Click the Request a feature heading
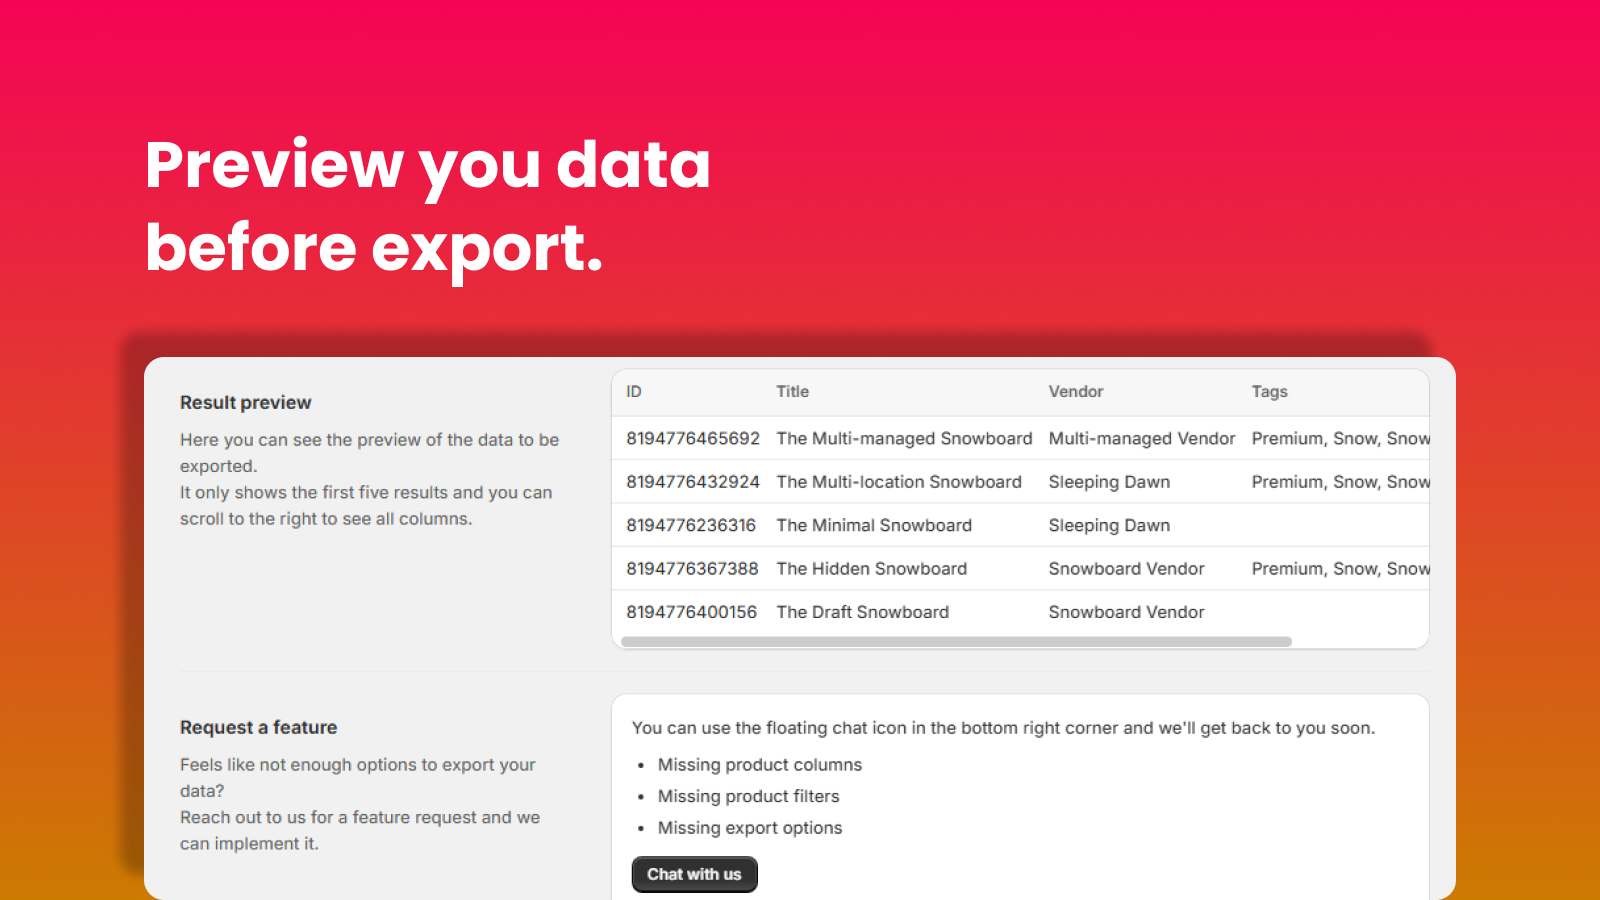 click(x=258, y=728)
